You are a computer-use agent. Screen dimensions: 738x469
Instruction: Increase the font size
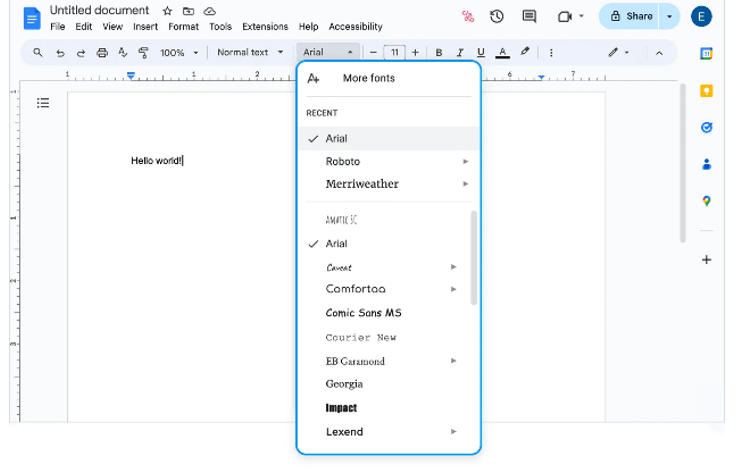(x=415, y=53)
